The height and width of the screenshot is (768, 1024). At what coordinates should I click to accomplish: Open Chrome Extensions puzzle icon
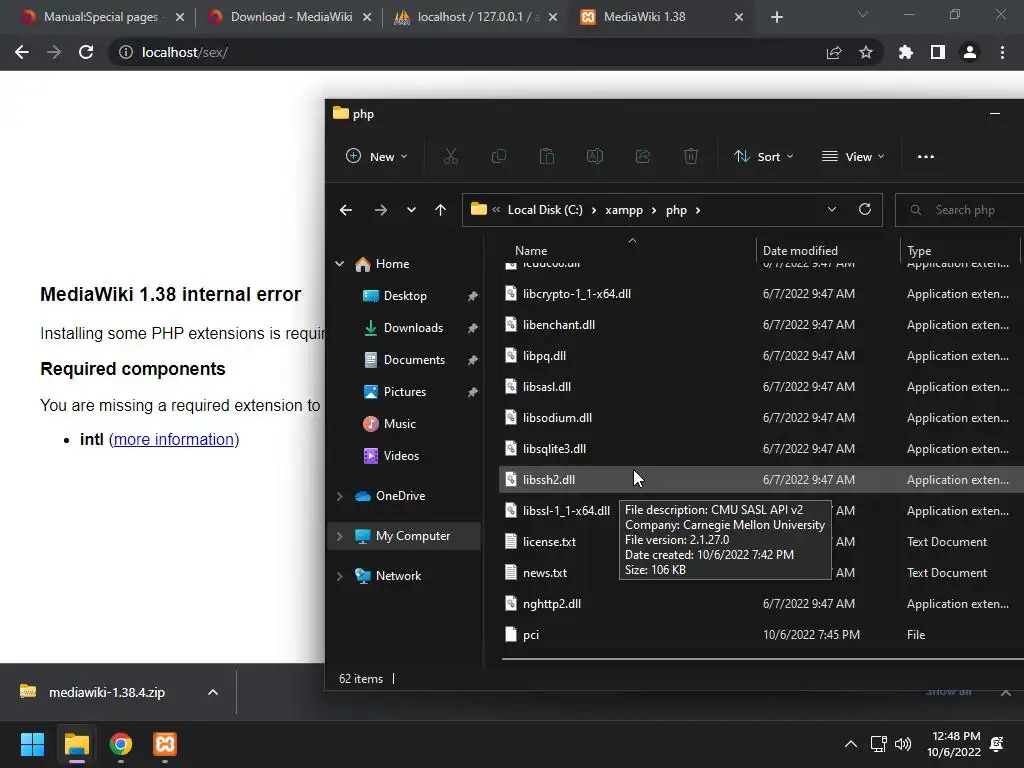pyautogui.click(x=906, y=52)
